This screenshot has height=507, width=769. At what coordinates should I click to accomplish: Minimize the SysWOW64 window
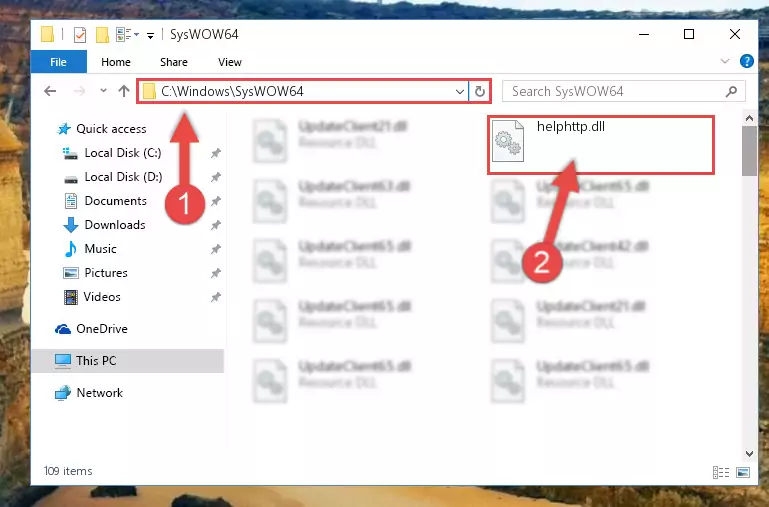click(x=644, y=34)
